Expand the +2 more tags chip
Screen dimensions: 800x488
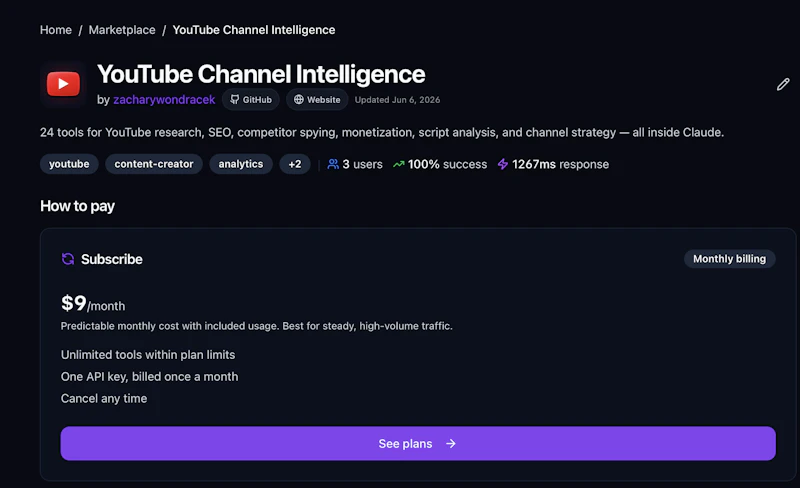(x=295, y=164)
